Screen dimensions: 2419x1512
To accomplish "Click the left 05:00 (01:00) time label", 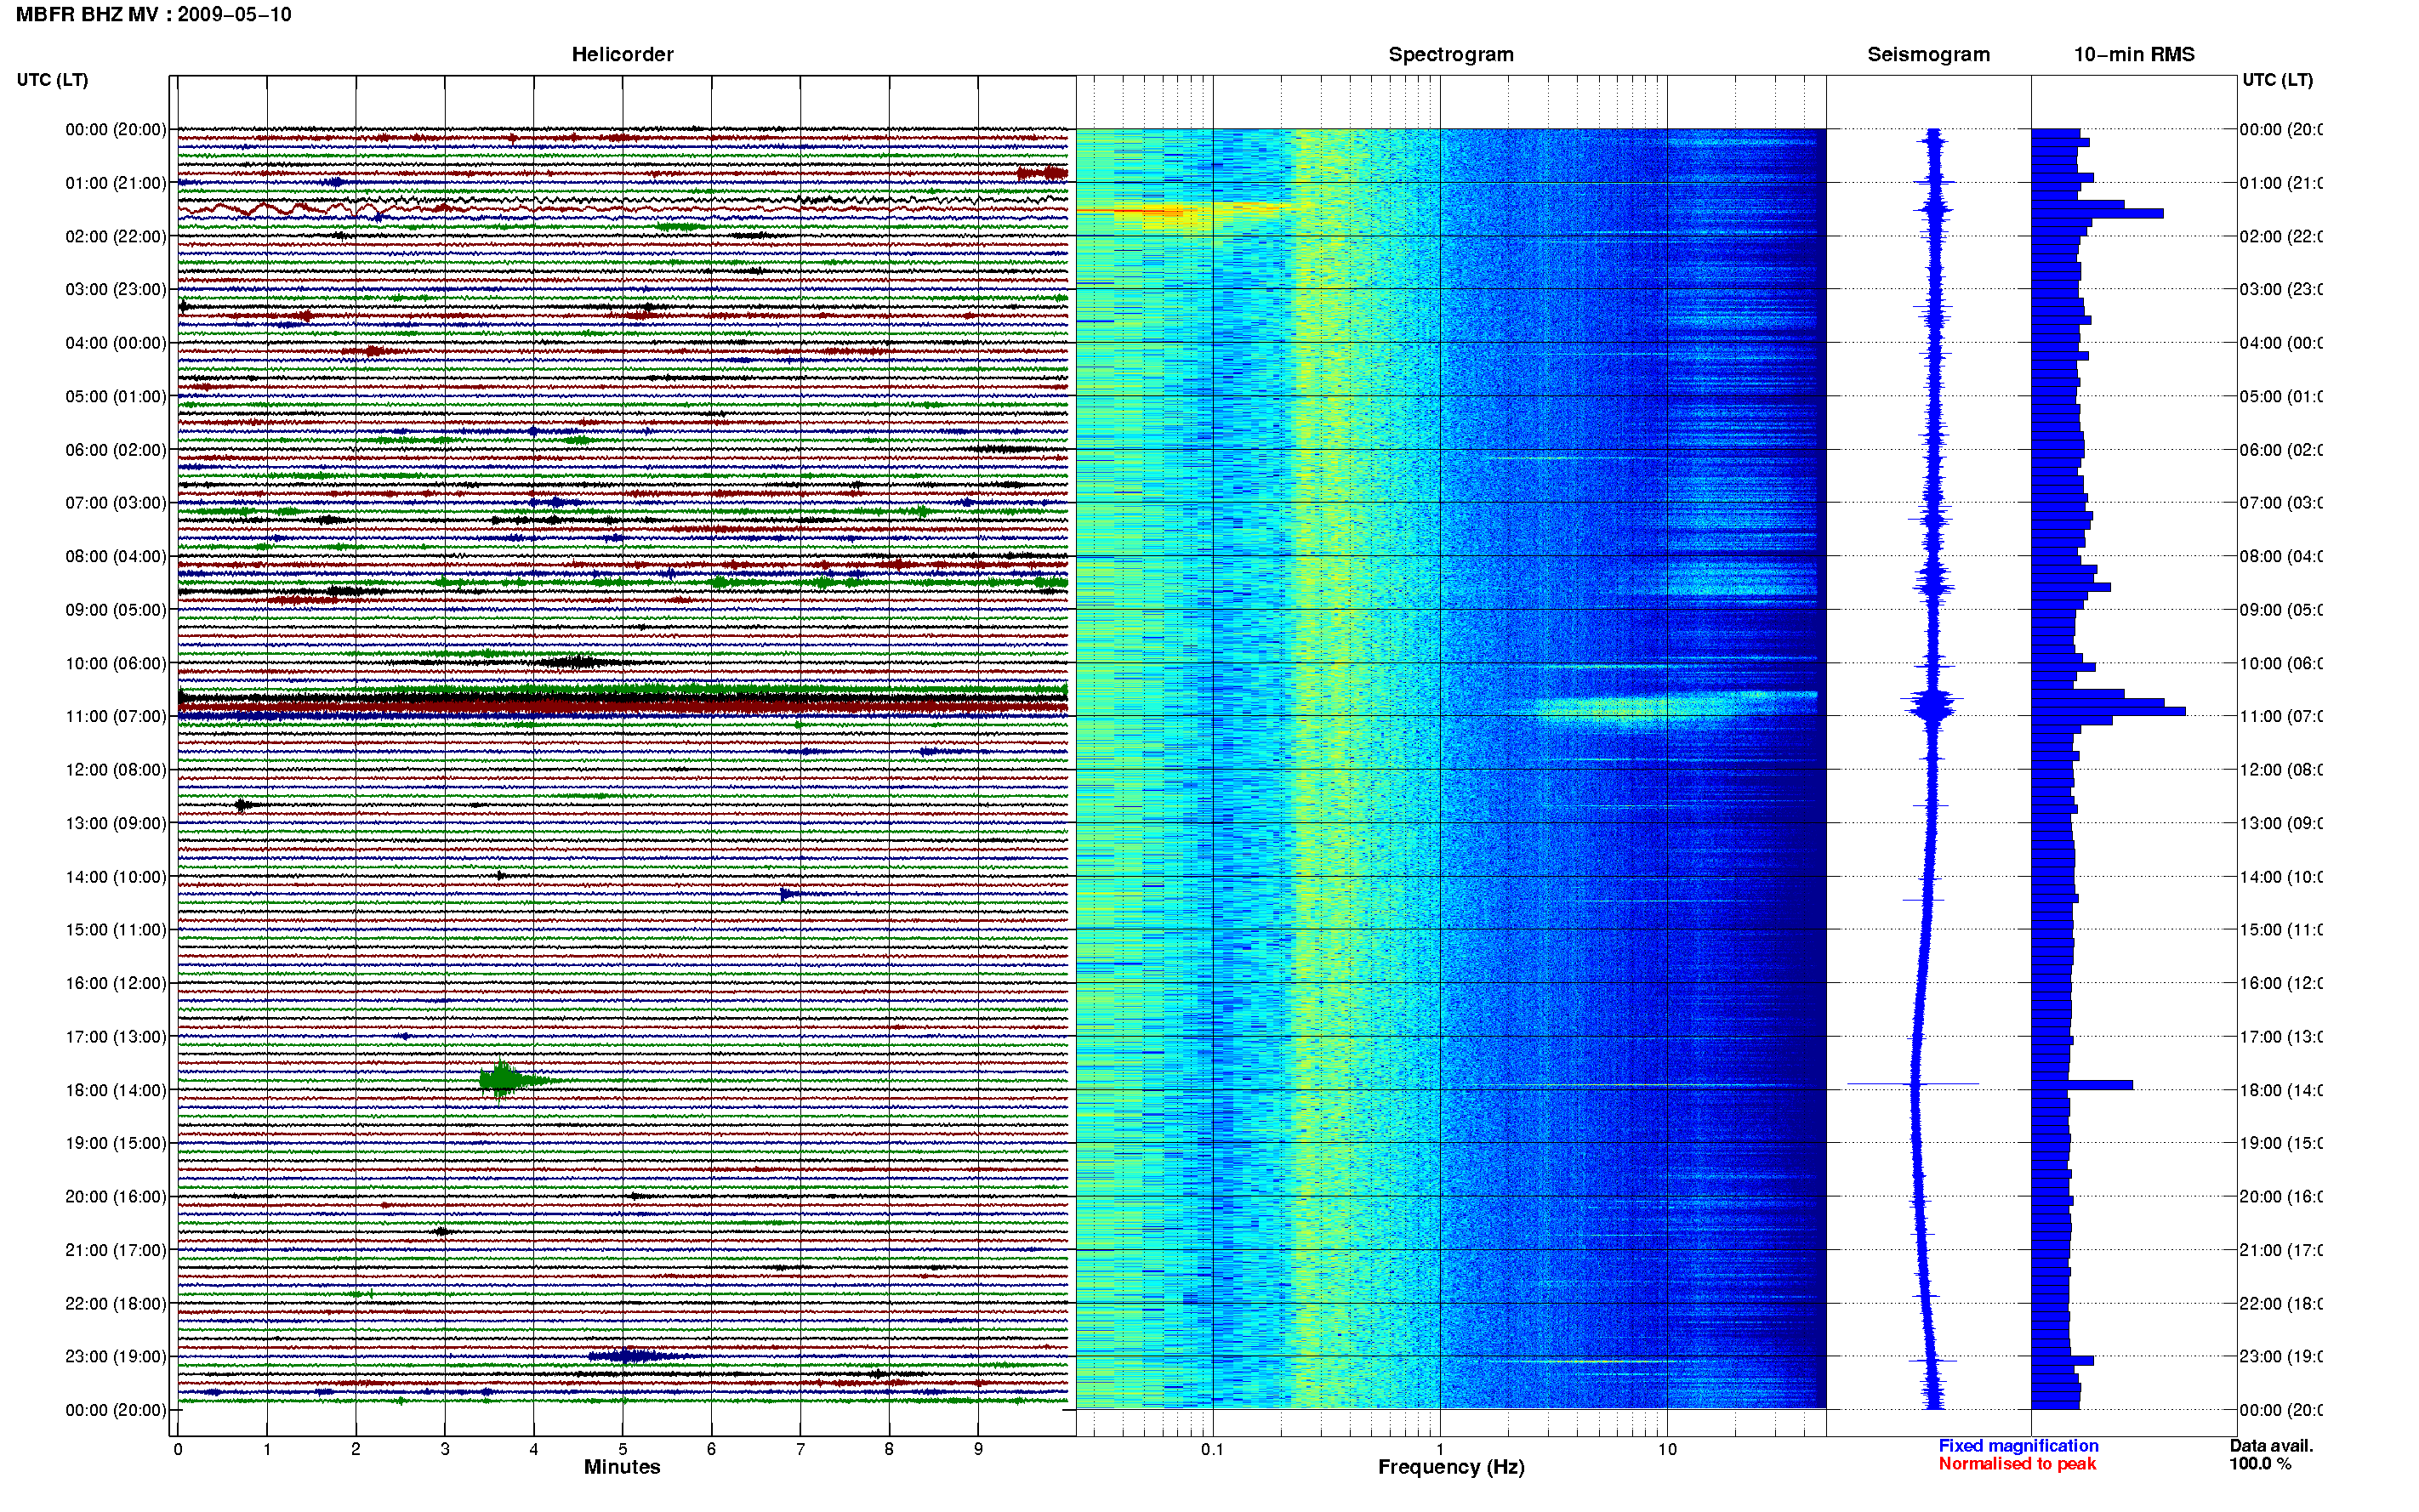I will (116, 396).
